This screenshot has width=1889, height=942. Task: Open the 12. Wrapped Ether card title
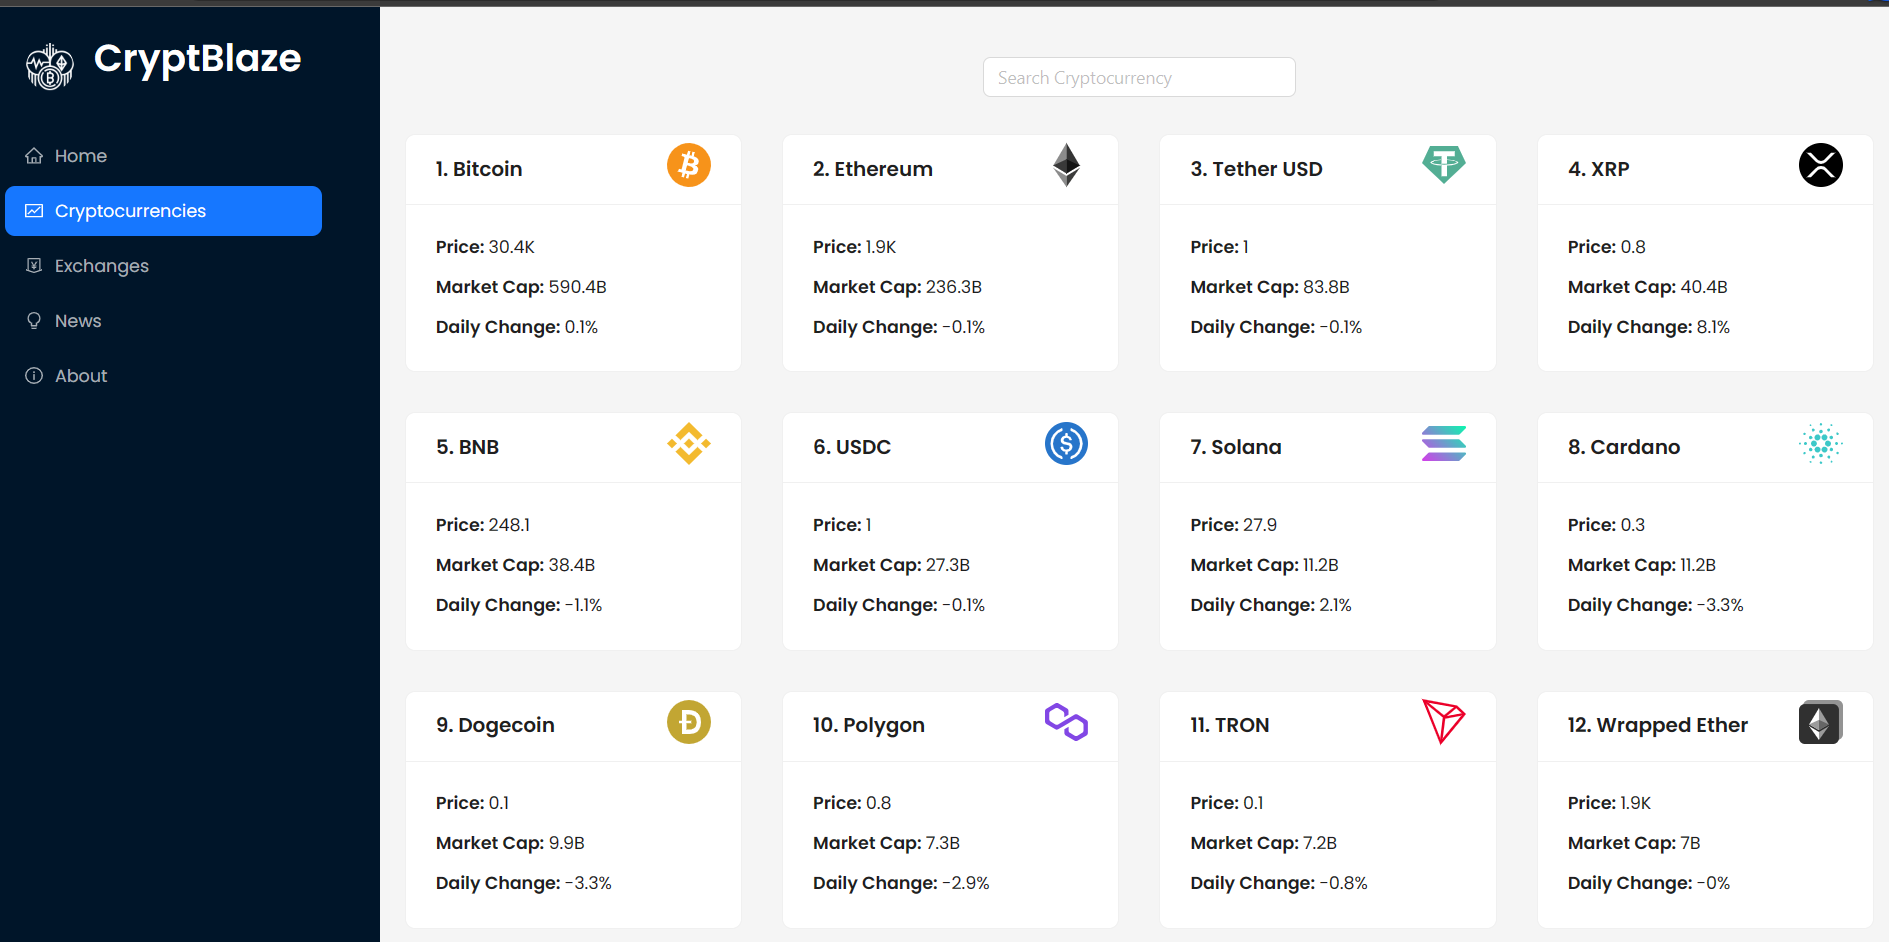(x=1658, y=726)
